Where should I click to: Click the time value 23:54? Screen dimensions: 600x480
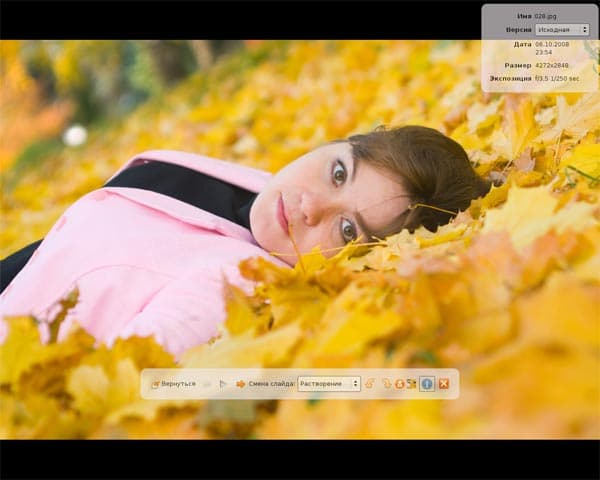pyautogui.click(x=543, y=52)
